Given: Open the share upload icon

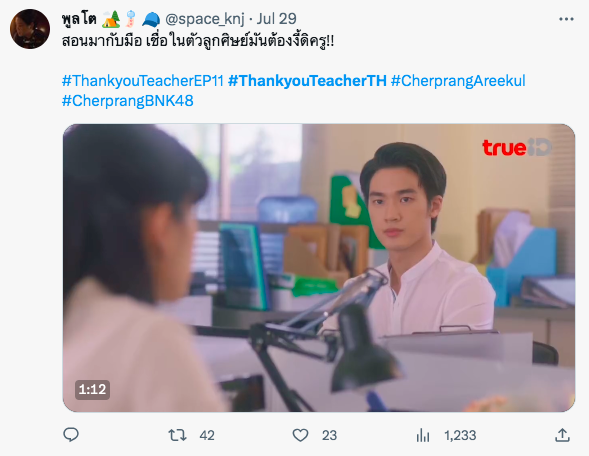Looking at the screenshot, I should click(x=562, y=435).
